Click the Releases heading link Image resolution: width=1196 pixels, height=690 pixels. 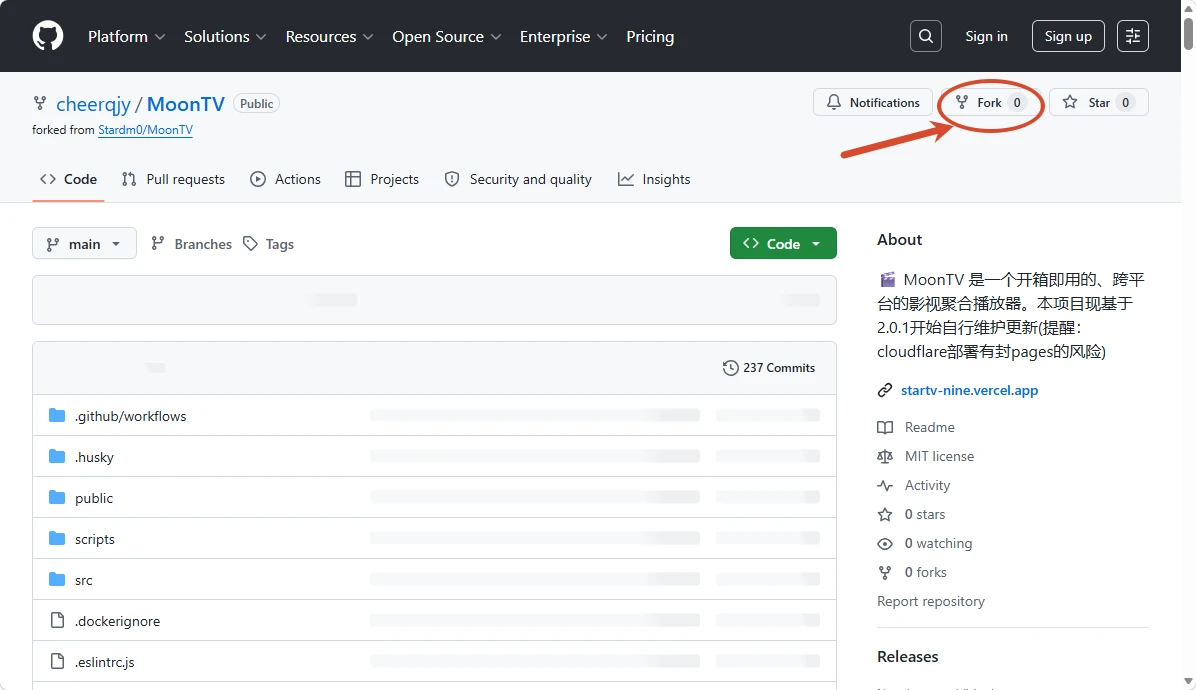pyautogui.click(x=908, y=656)
